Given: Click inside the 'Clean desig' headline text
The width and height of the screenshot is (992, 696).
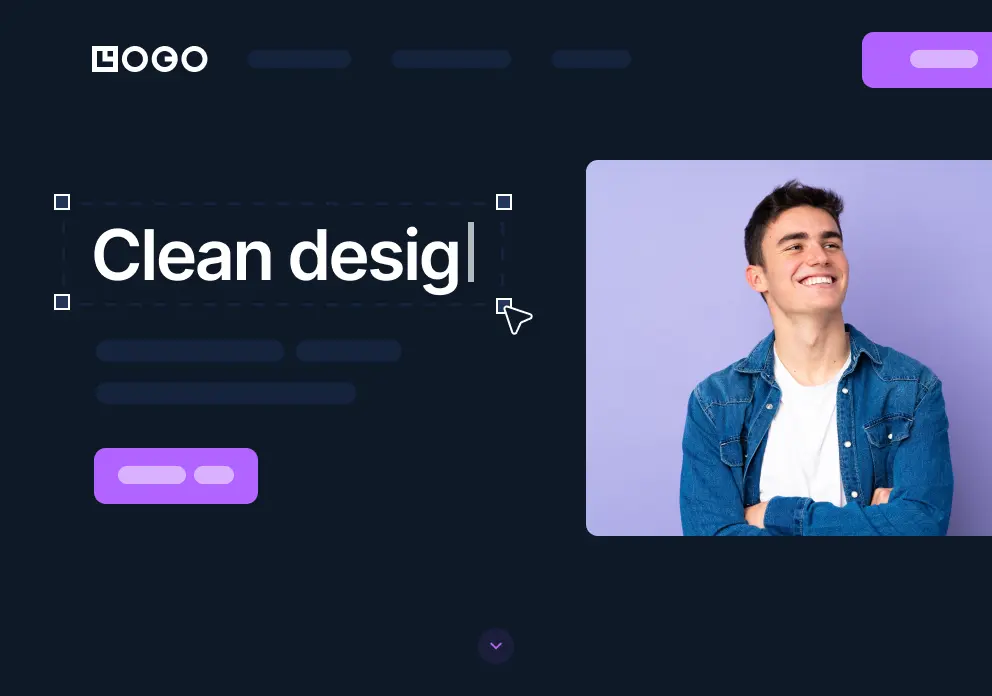Looking at the screenshot, I should click(x=276, y=255).
